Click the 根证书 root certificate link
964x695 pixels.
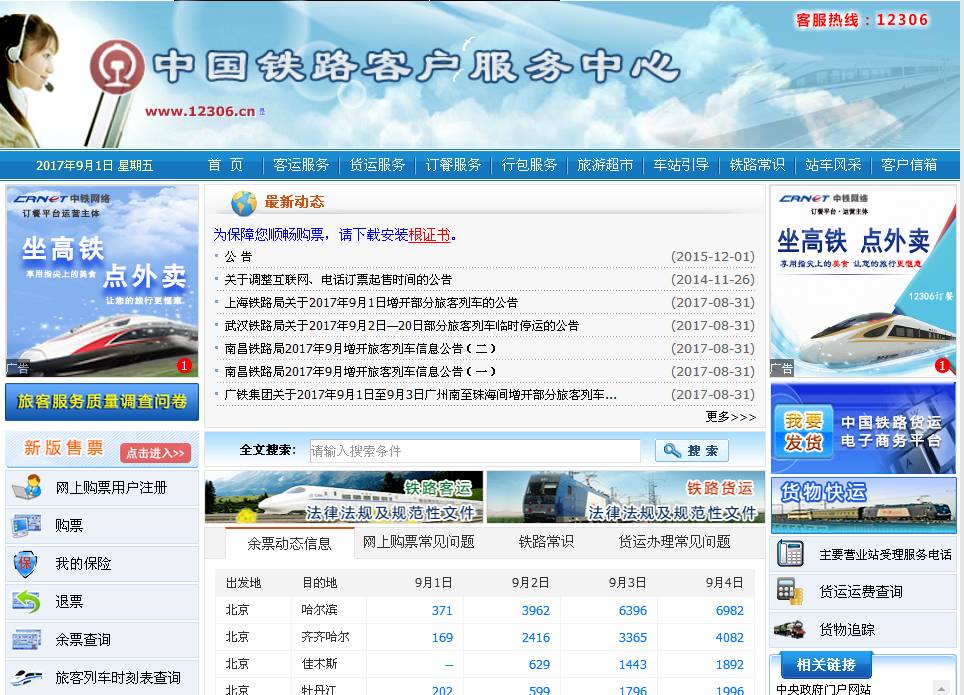point(429,234)
